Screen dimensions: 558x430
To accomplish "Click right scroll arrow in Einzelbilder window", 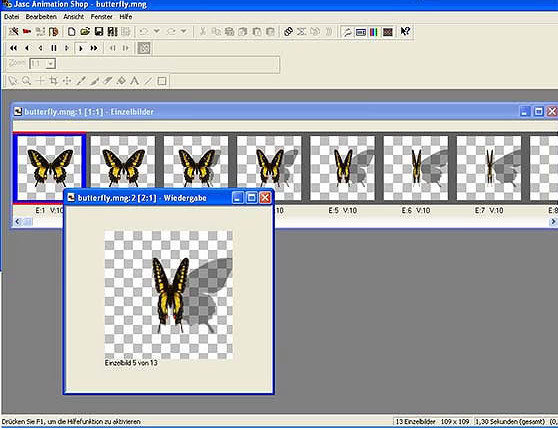I will (x=553, y=222).
